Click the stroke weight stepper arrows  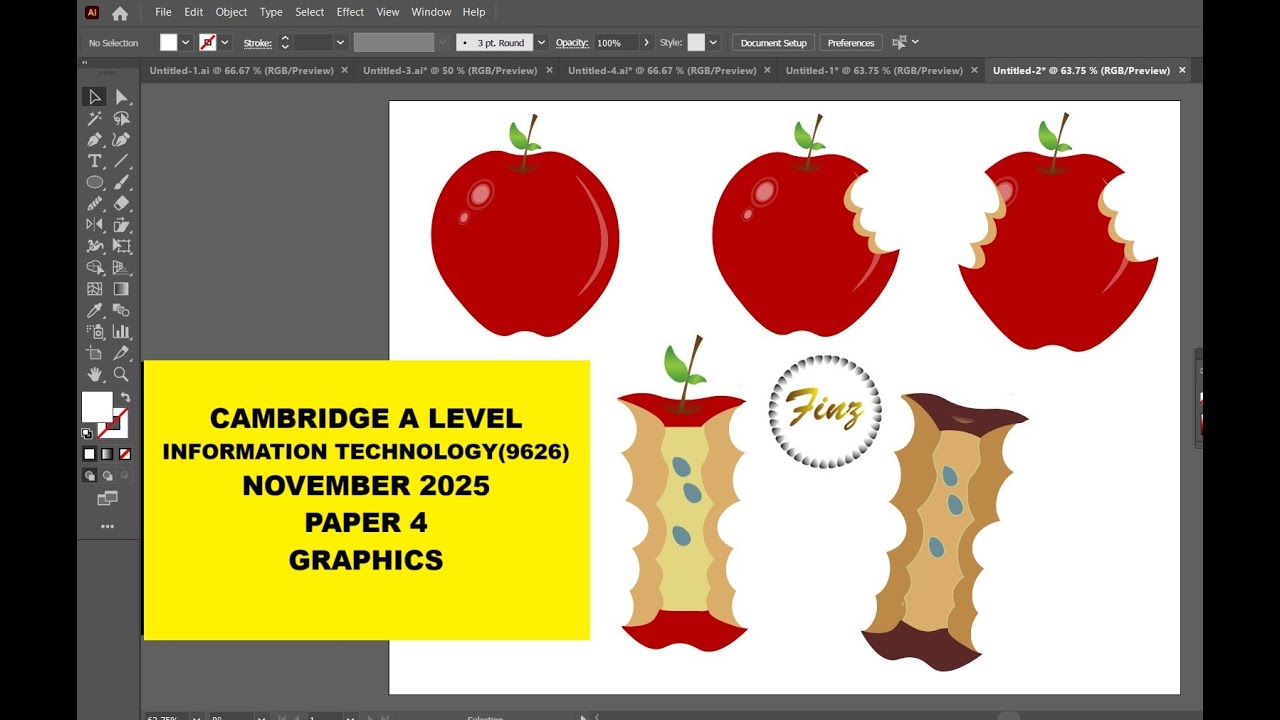pos(284,43)
